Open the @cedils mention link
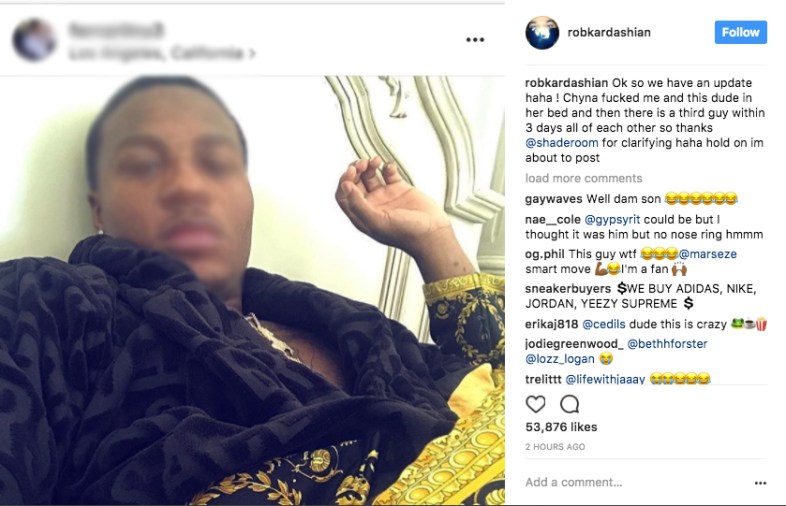Screen dimensions: 786x506 pyautogui.click(x=604, y=324)
